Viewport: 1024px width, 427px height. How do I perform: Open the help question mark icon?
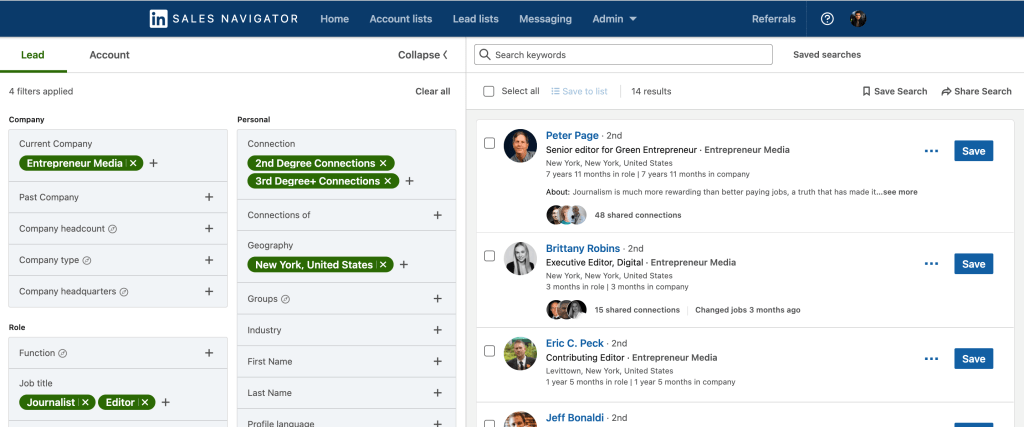click(x=827, y=19)
